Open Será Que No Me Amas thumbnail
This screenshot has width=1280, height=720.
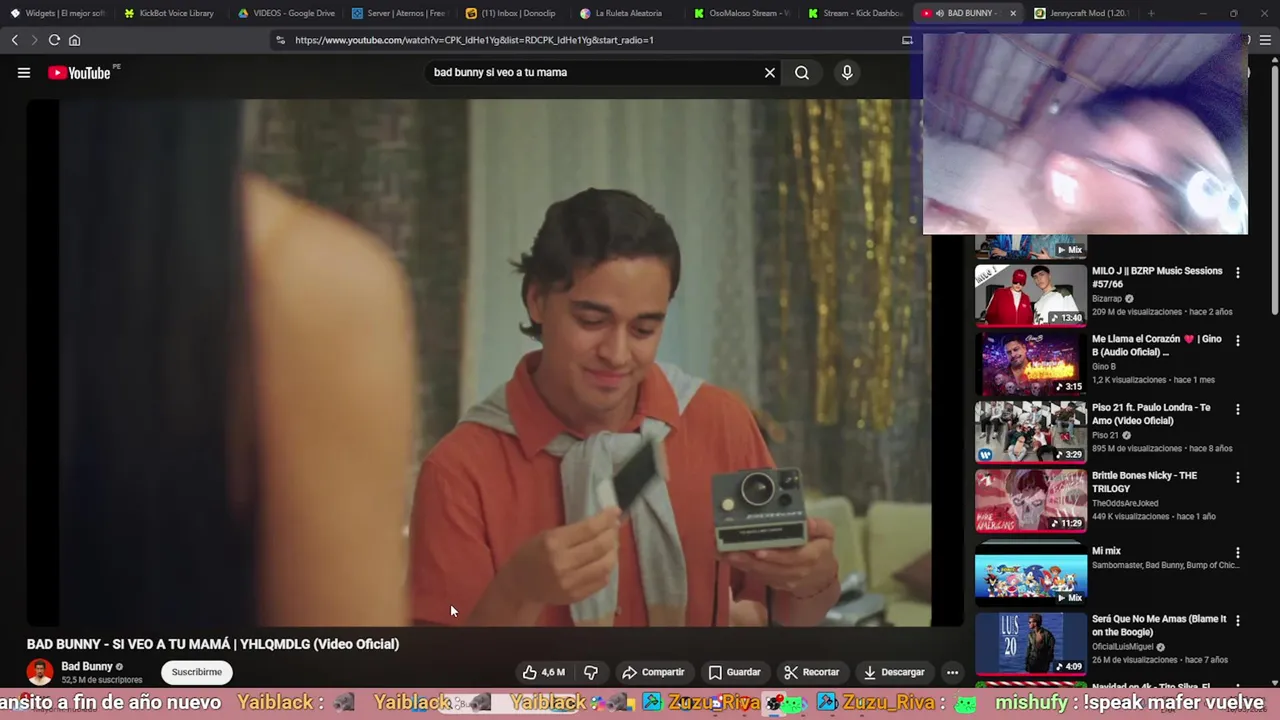pos(1031,643)
